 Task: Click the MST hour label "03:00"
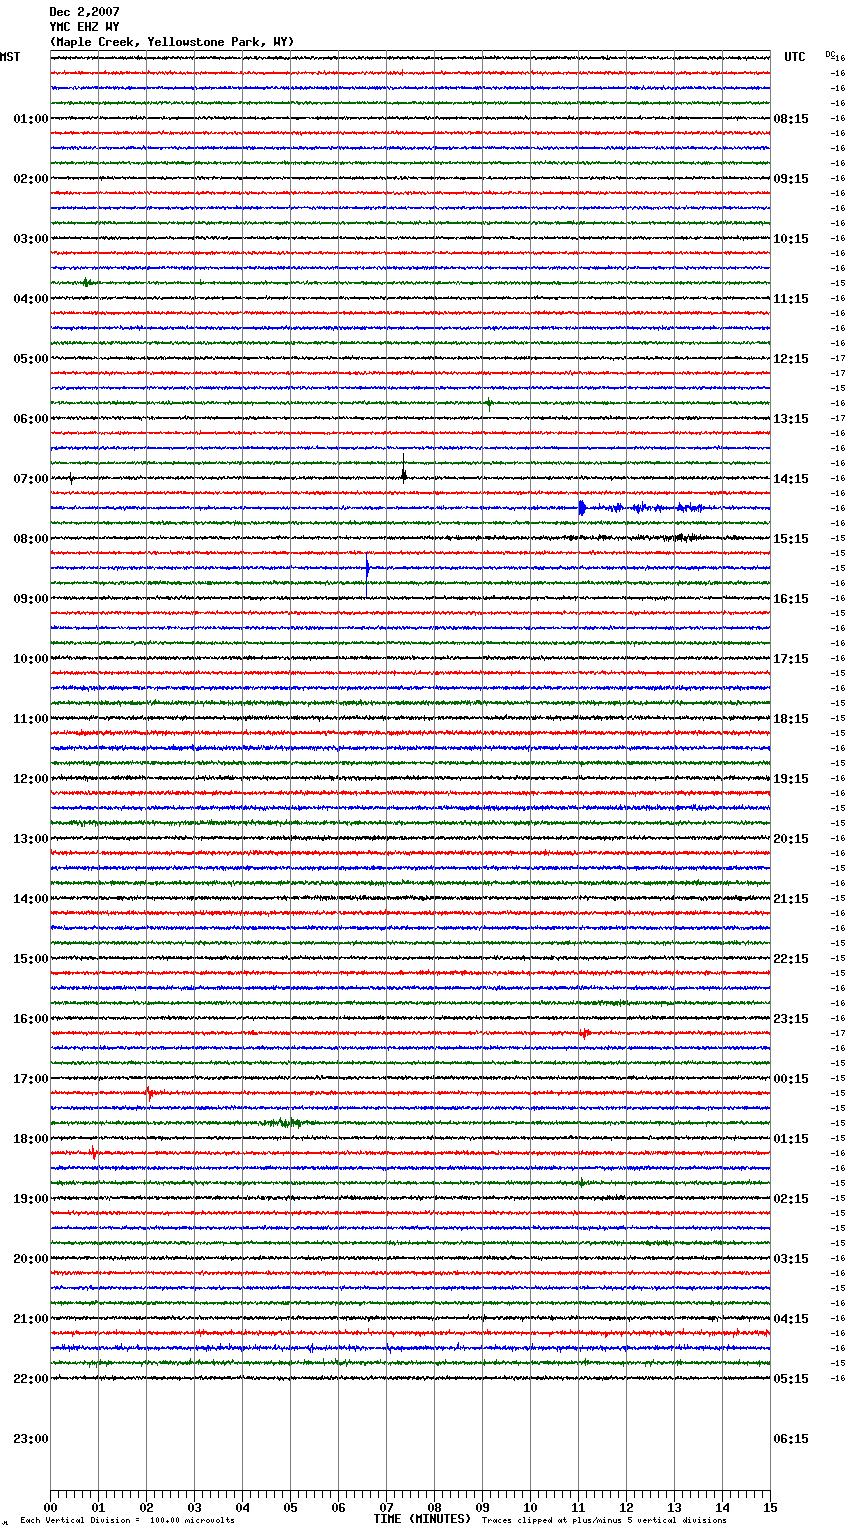(31, 239)
